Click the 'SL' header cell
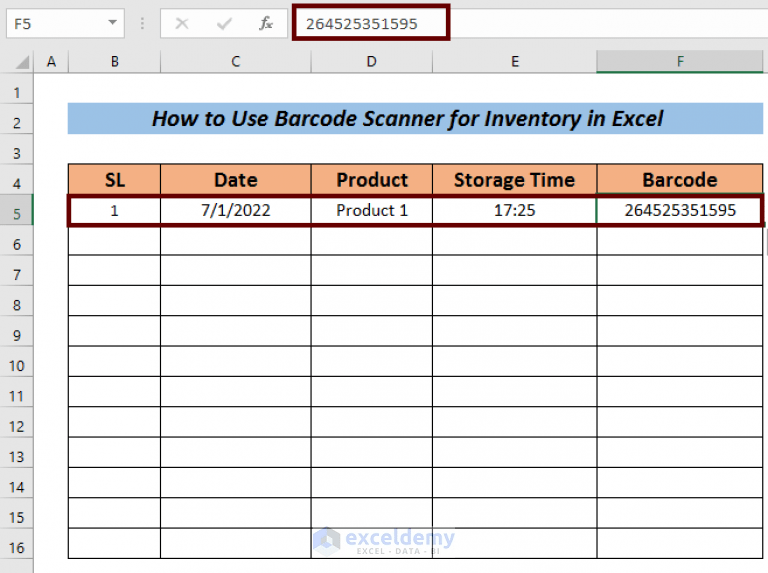 pos(115,180)
